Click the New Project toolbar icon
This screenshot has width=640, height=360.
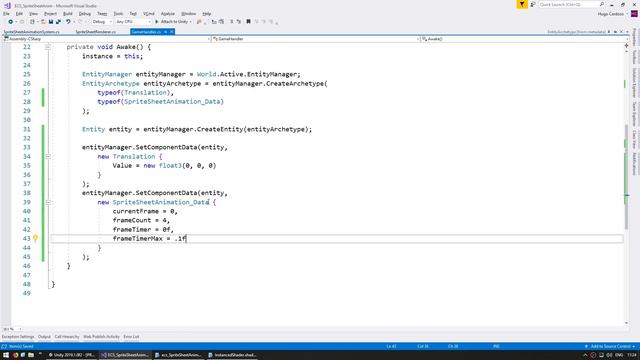point(32,22)
